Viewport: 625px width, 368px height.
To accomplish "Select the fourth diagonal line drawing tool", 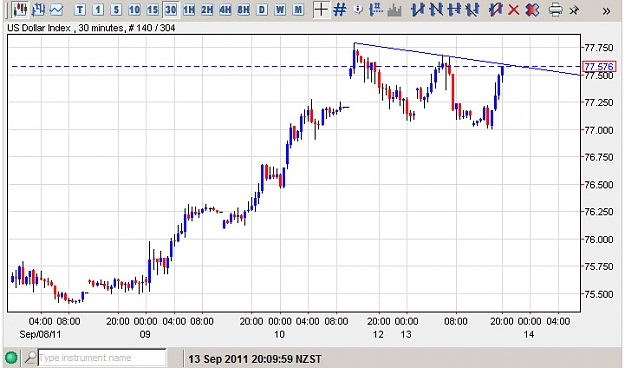I will tap(472, 10).
